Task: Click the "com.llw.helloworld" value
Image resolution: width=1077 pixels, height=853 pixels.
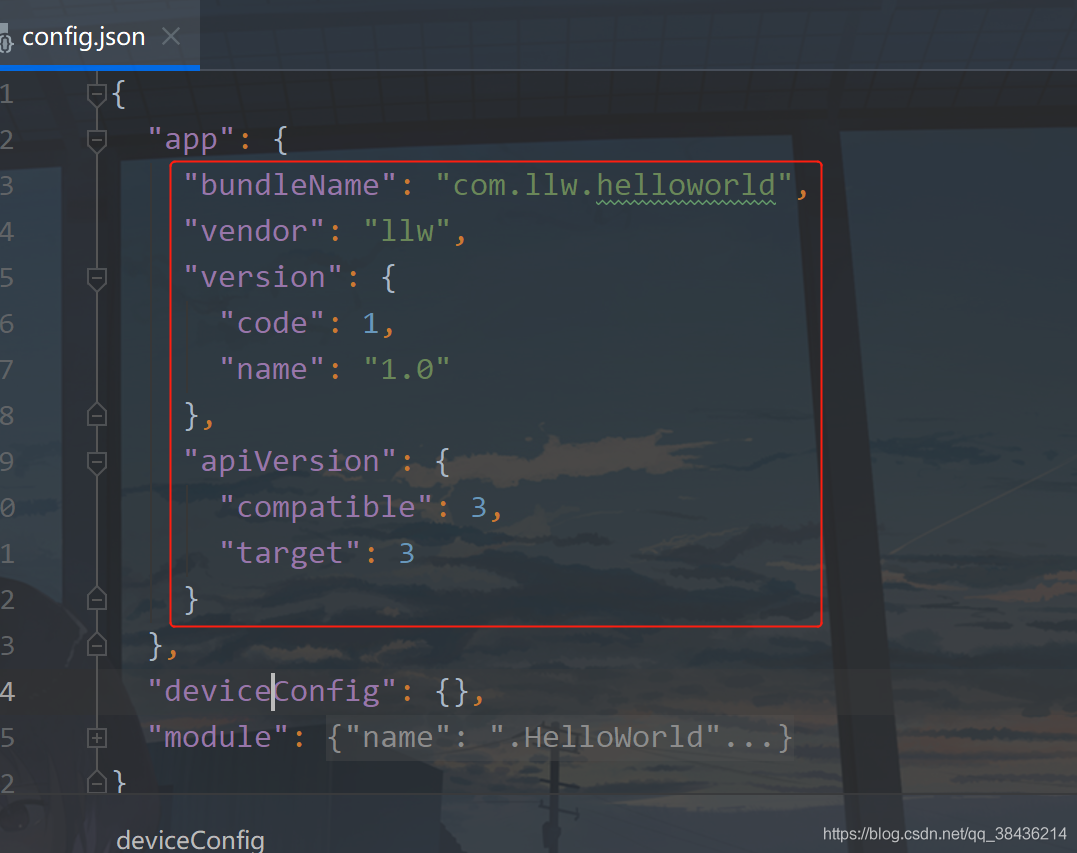Action: [x=614, y=185]
